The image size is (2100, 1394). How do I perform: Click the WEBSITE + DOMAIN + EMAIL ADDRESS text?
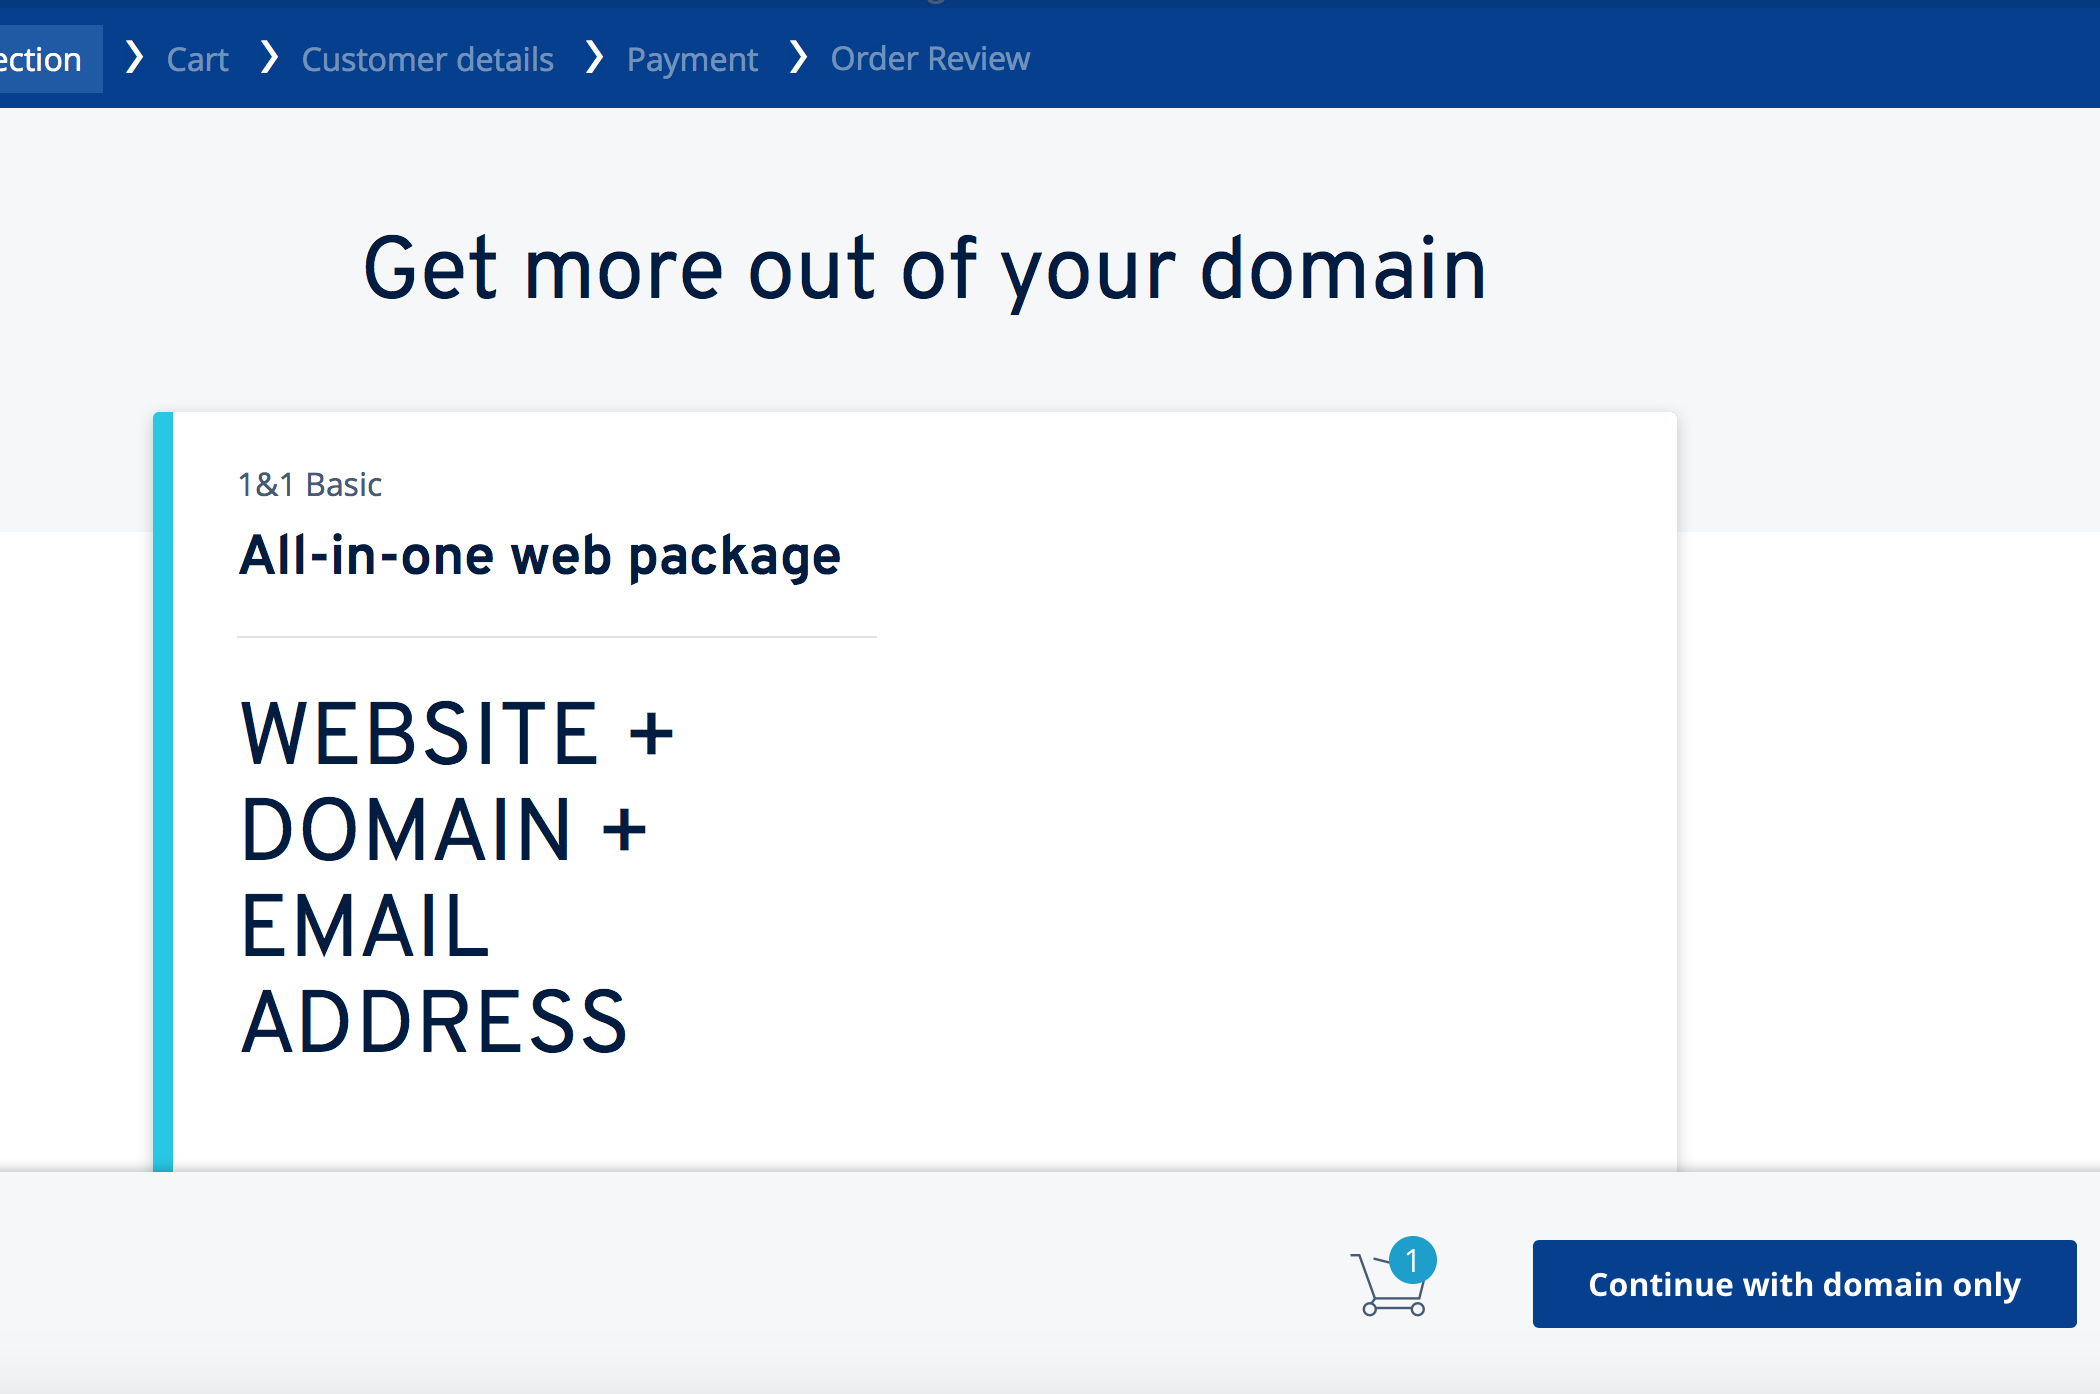456,877
